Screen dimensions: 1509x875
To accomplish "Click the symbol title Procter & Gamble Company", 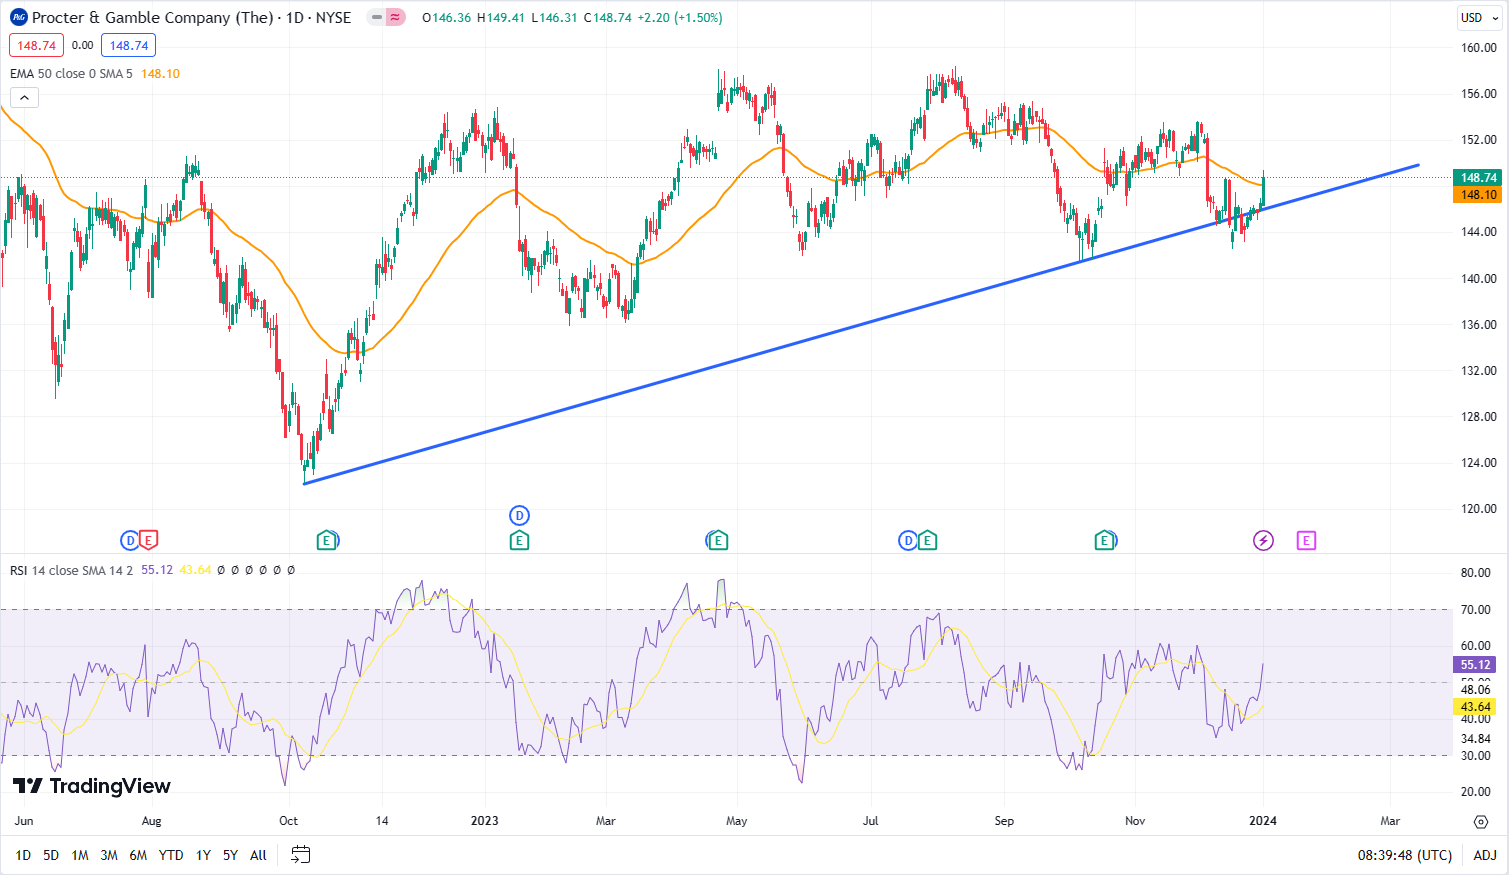I will point(152,17).
